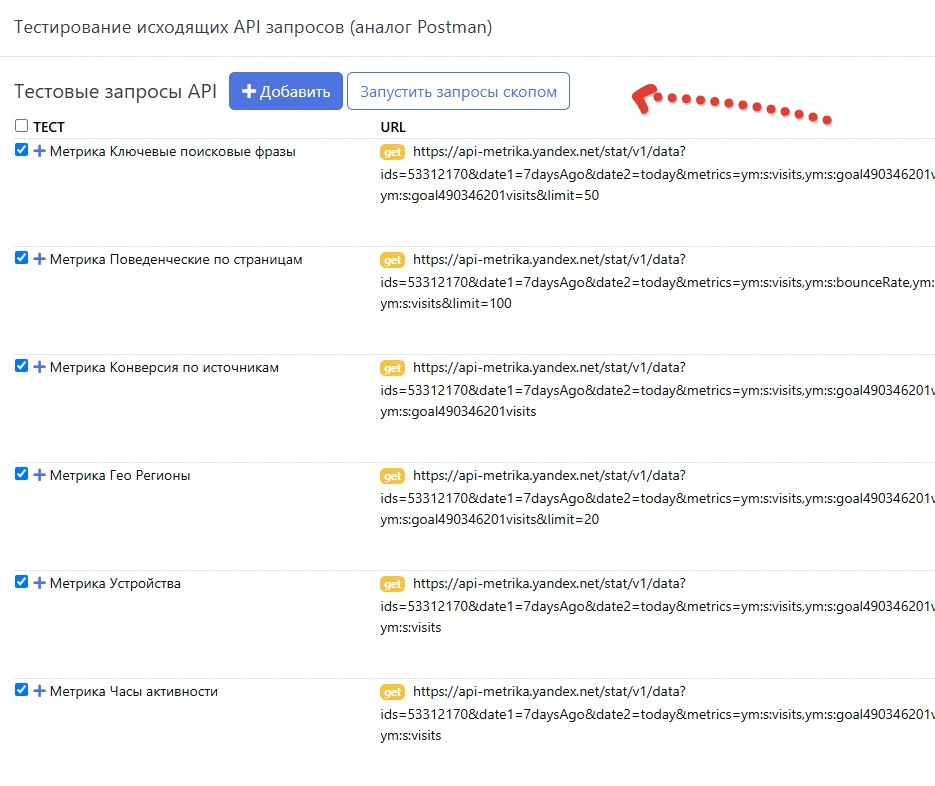Toggle the select-all ТЕСТ header checkbox
This screenshot has height=786, width=935.
click(21, 125)
